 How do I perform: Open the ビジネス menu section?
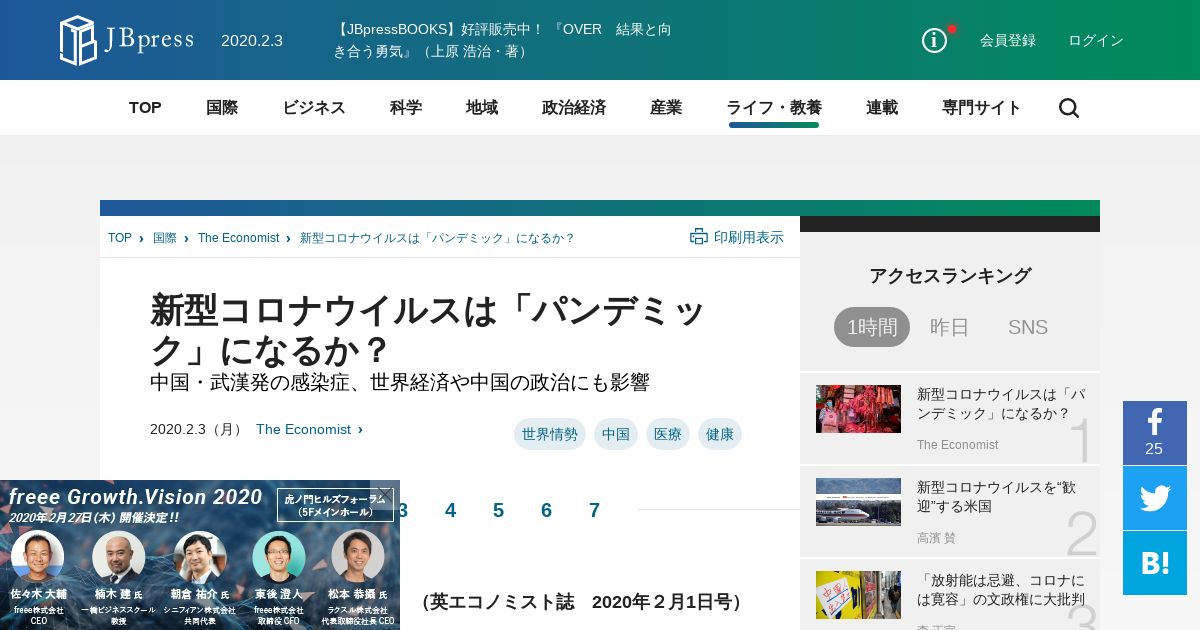pyautogui.click(x=314, y=108)
